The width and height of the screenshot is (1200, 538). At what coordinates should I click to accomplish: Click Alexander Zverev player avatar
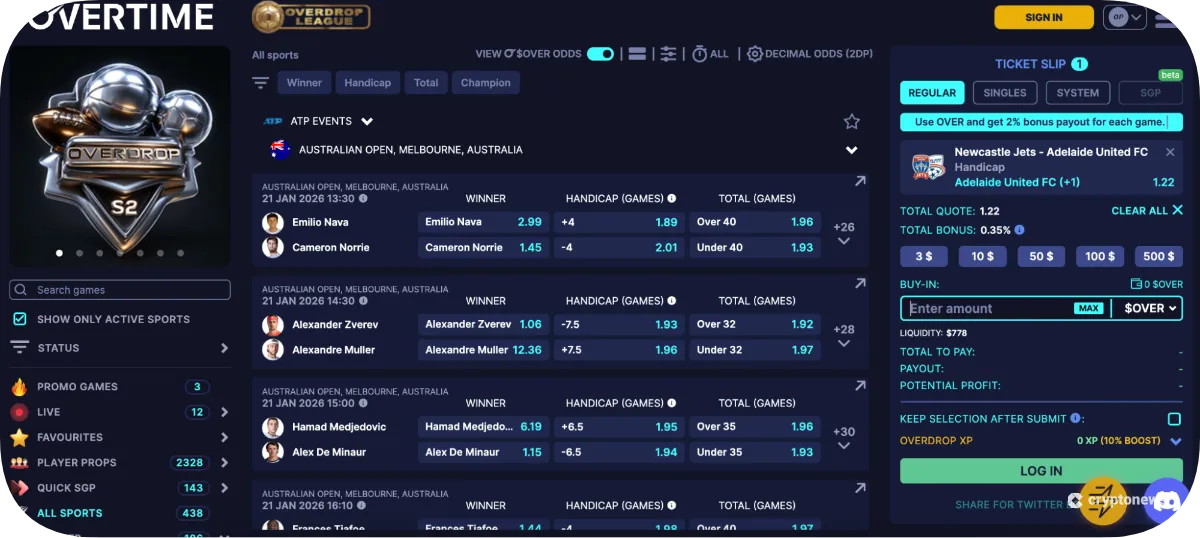(x=273, y=324)
